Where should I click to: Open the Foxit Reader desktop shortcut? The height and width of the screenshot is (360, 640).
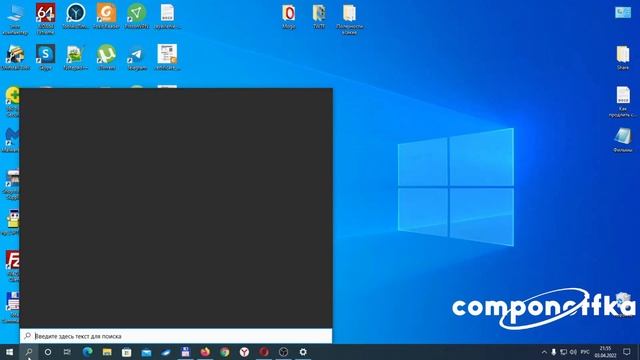click(x=106, y=16)
